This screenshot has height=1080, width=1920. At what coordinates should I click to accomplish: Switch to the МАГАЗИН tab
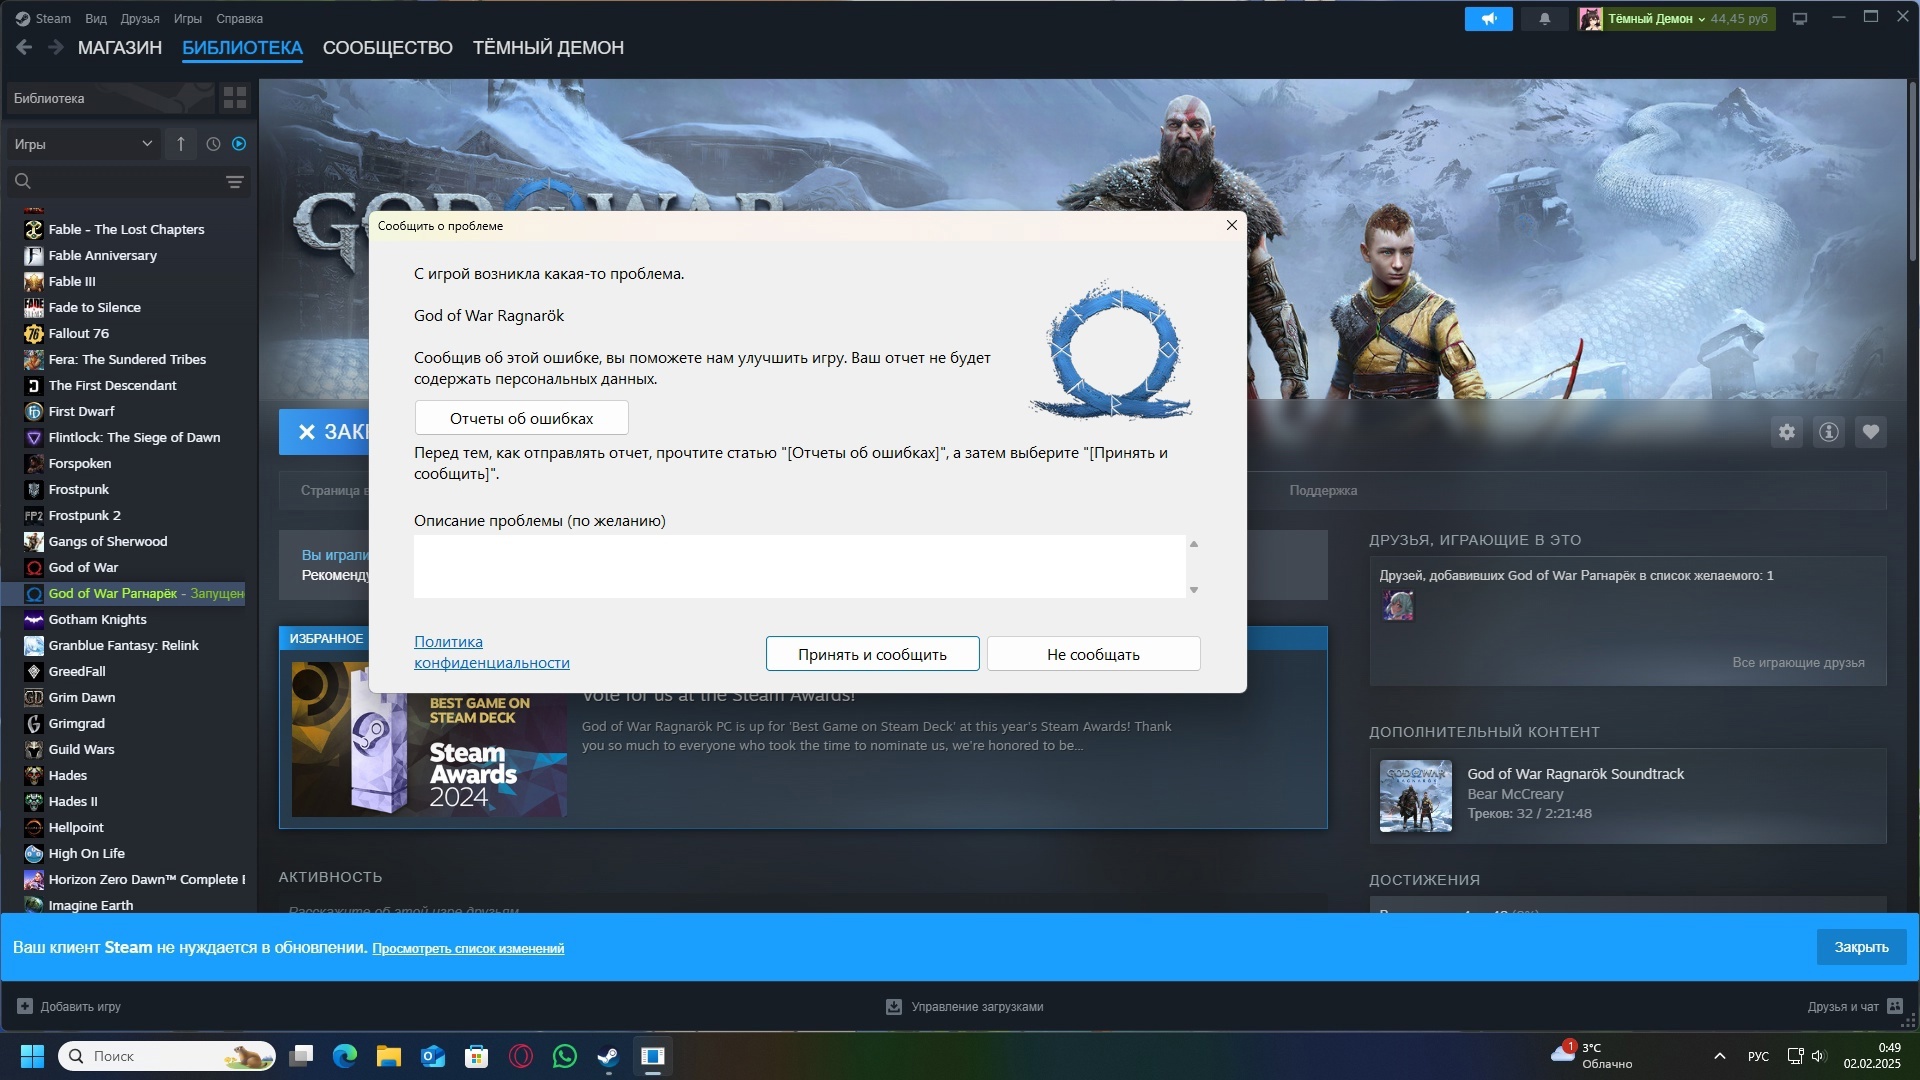click(x=120, y=48)
